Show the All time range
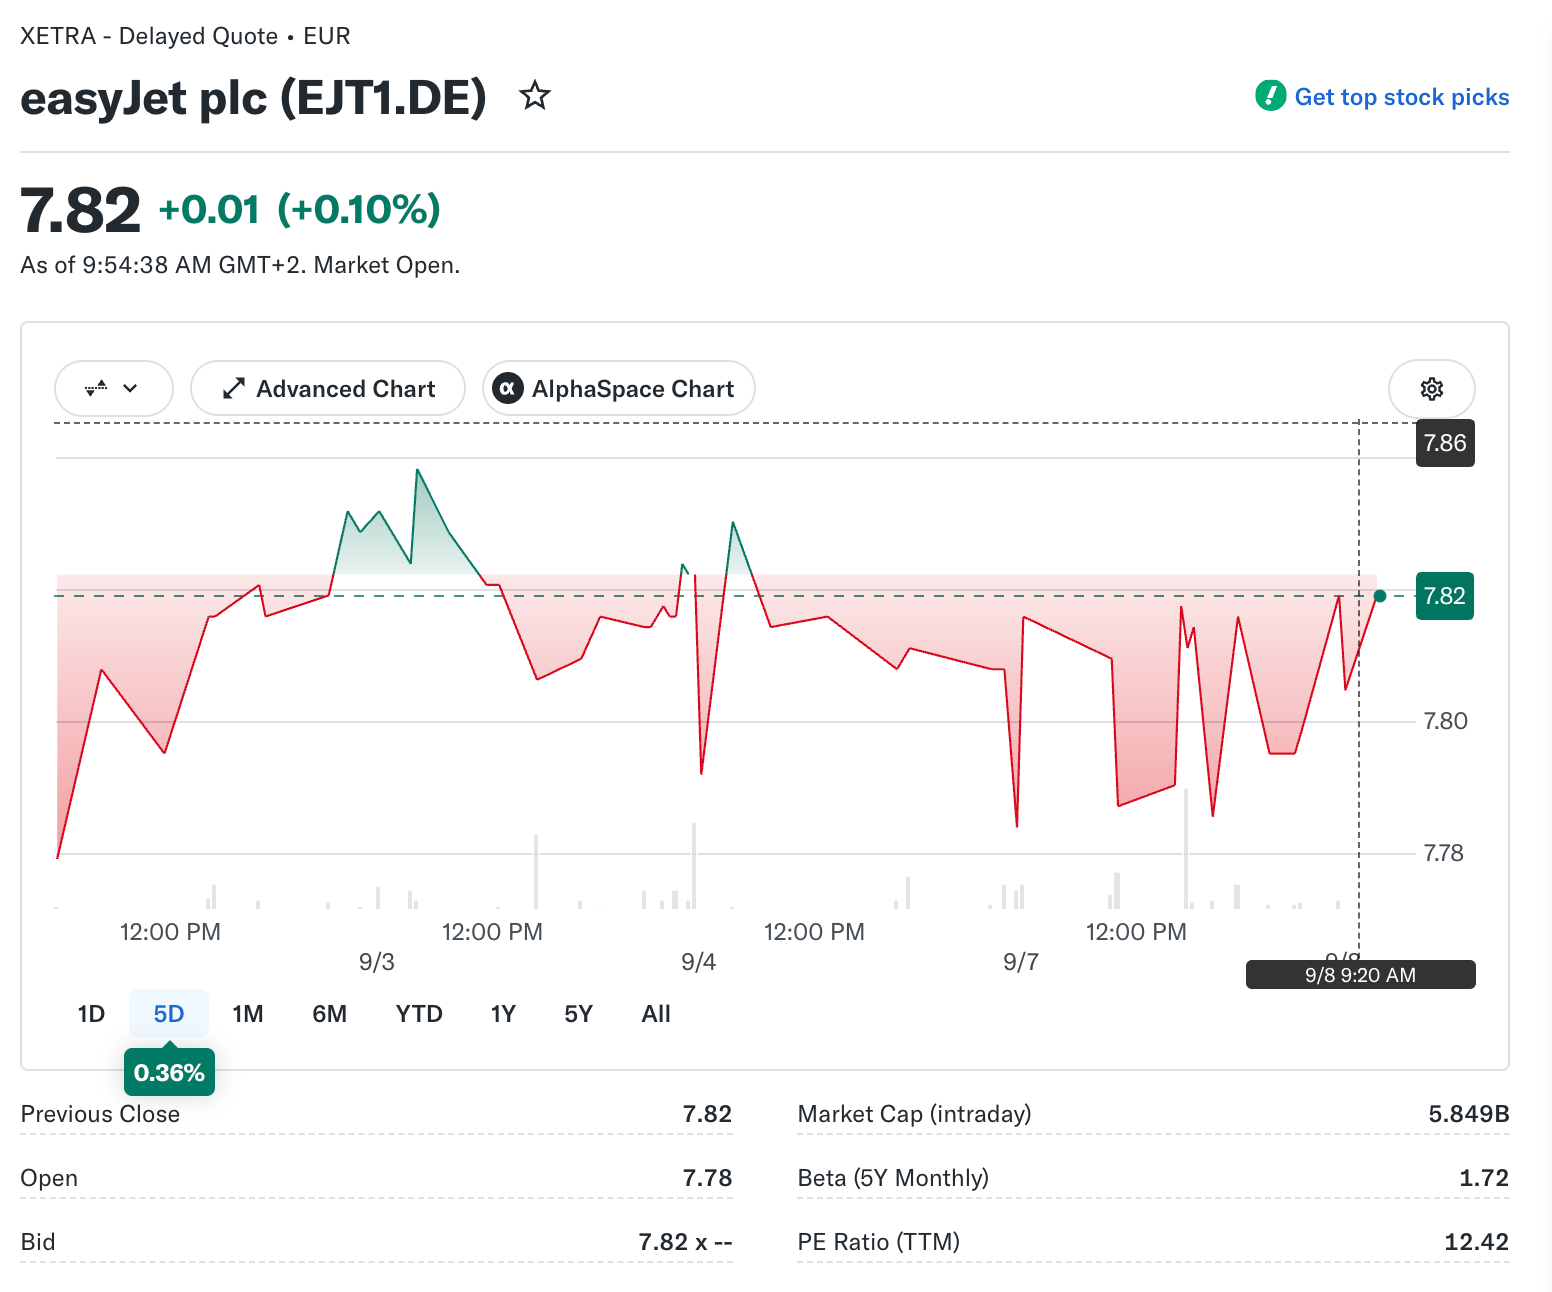 656,1014
